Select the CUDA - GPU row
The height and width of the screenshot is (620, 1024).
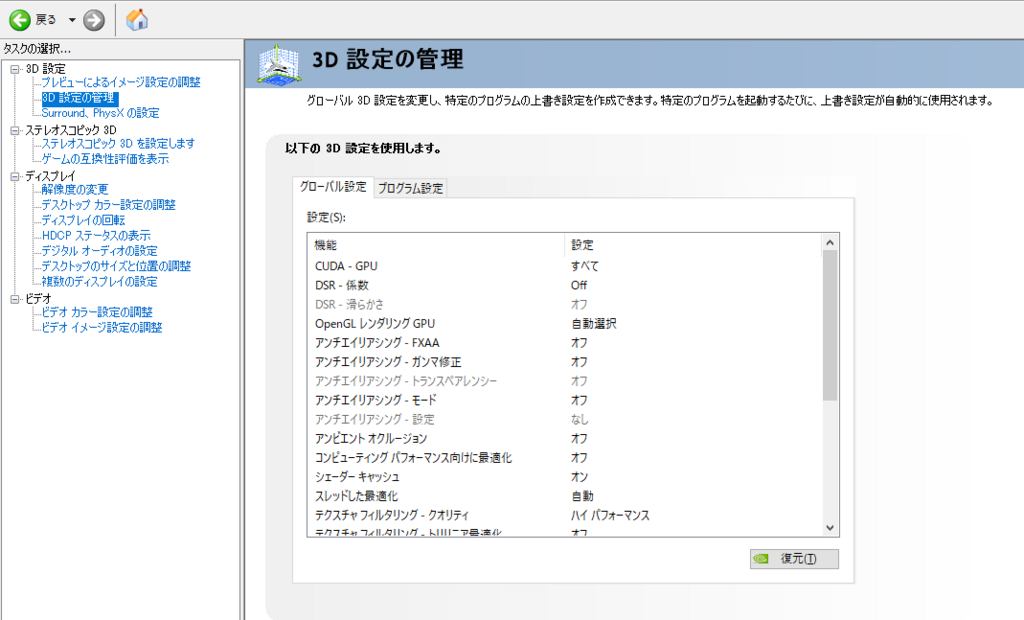pos(564,267)
